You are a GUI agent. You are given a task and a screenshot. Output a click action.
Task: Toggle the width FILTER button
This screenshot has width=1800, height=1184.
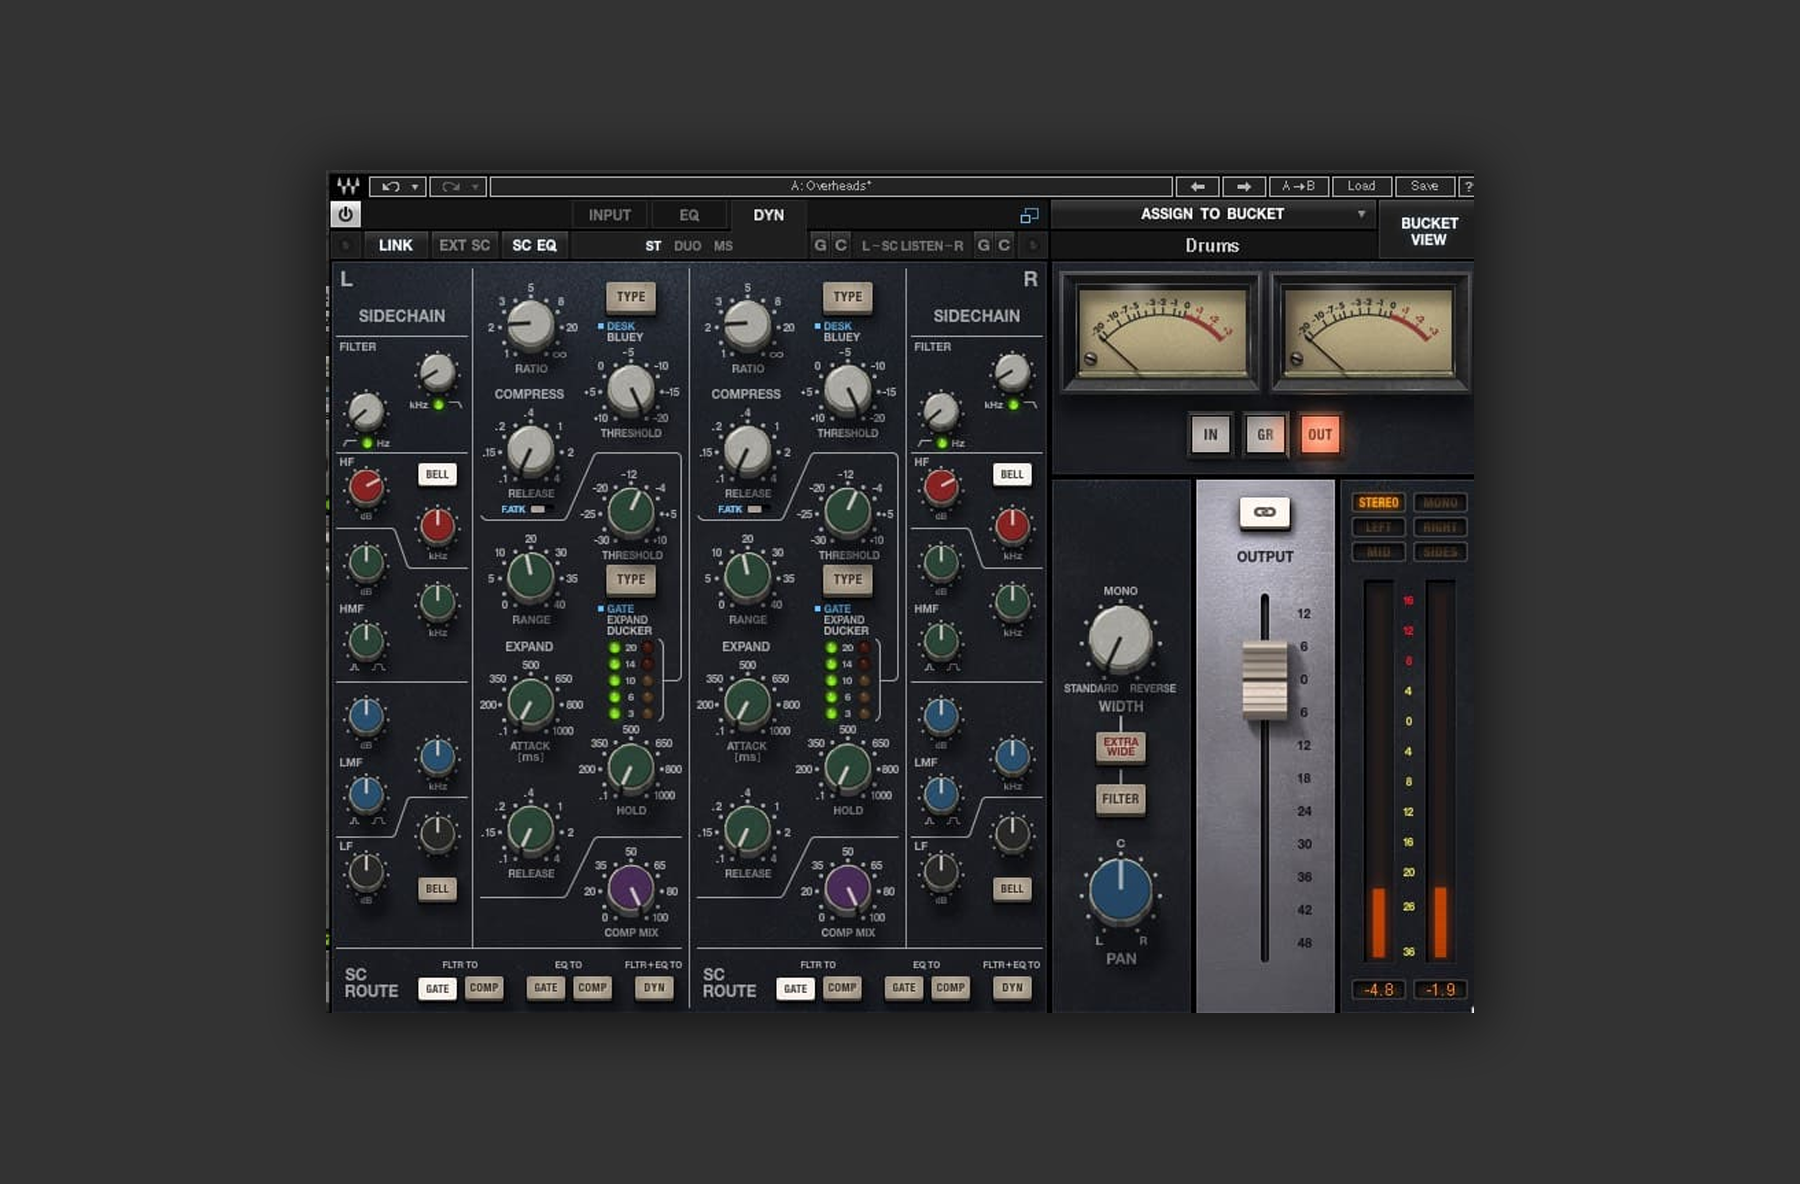click(x=1120, y=799)
